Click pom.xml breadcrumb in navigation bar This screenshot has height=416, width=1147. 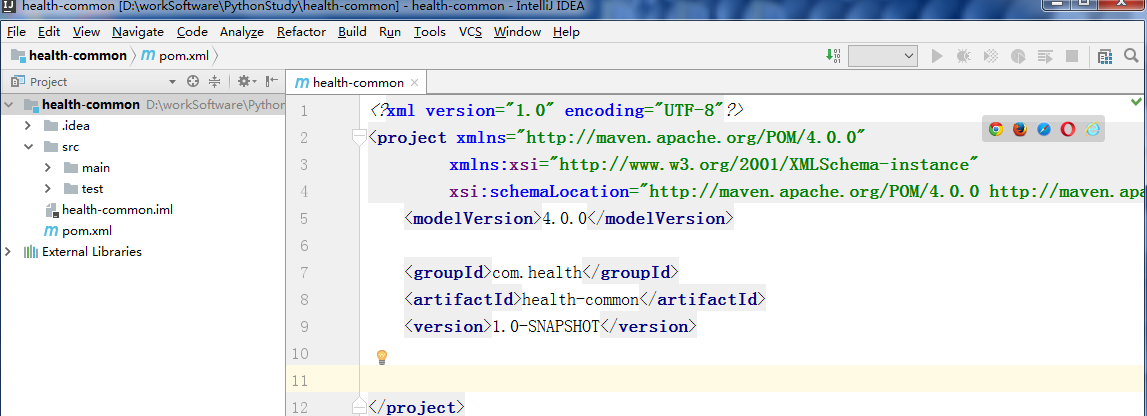[x=174, y=56]
